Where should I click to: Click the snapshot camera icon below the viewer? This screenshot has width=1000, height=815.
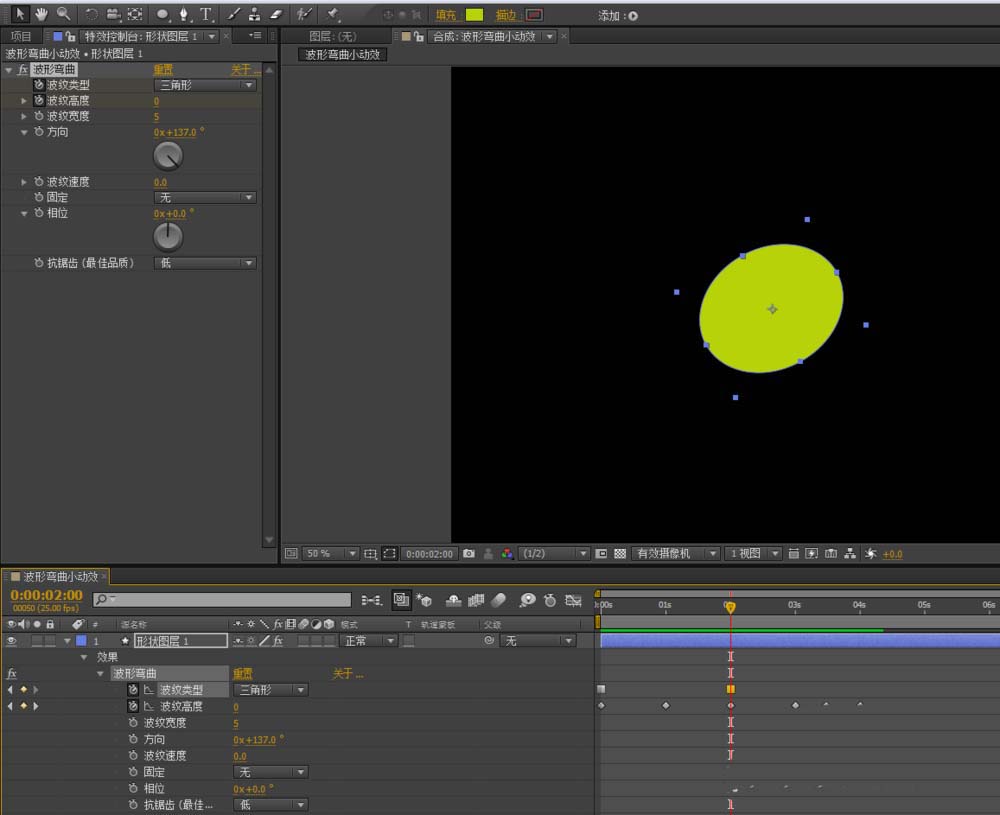pos(469,553)
